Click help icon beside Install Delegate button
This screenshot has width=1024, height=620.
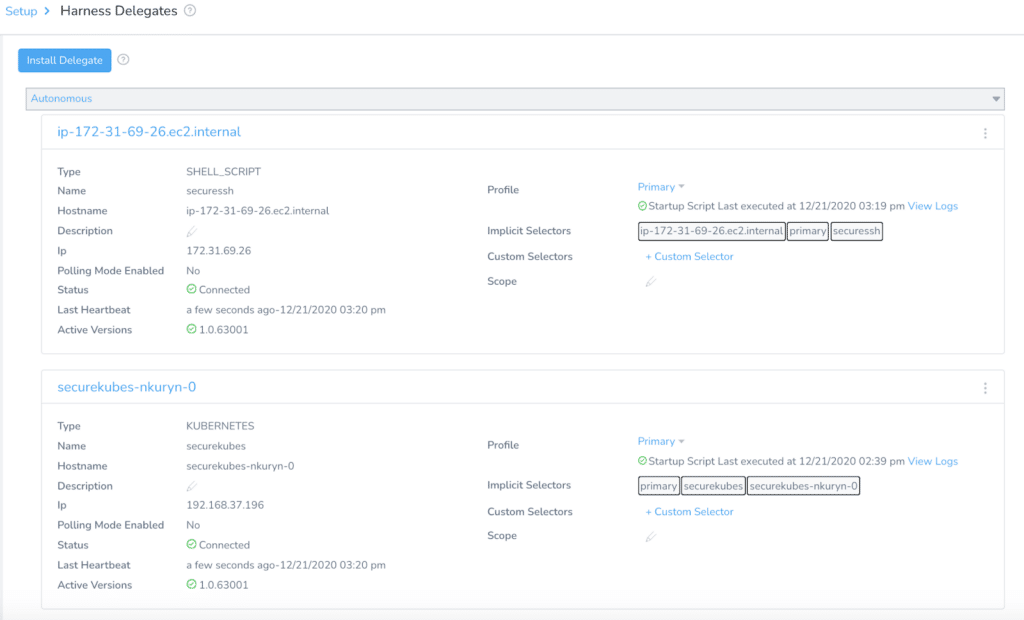pyautogui.click(x=123, y=59)
